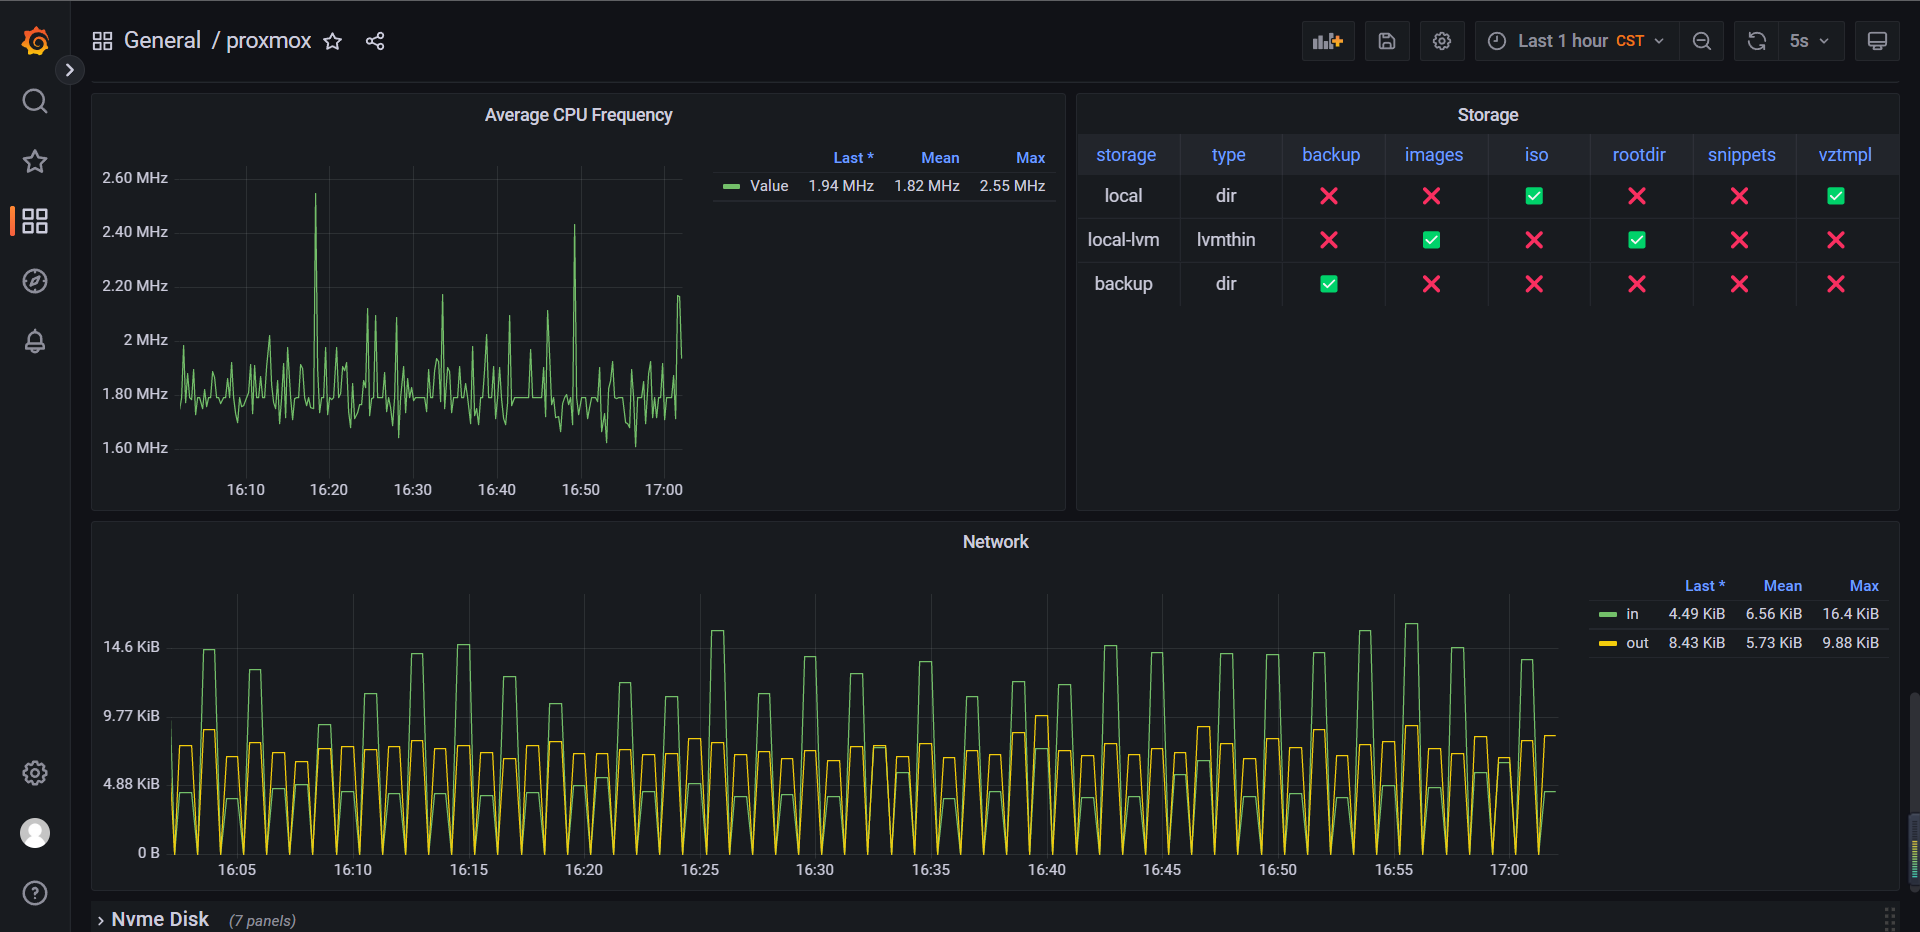Open the Alerting bell icon
The image size is (1920, 932).
point(35,341)
